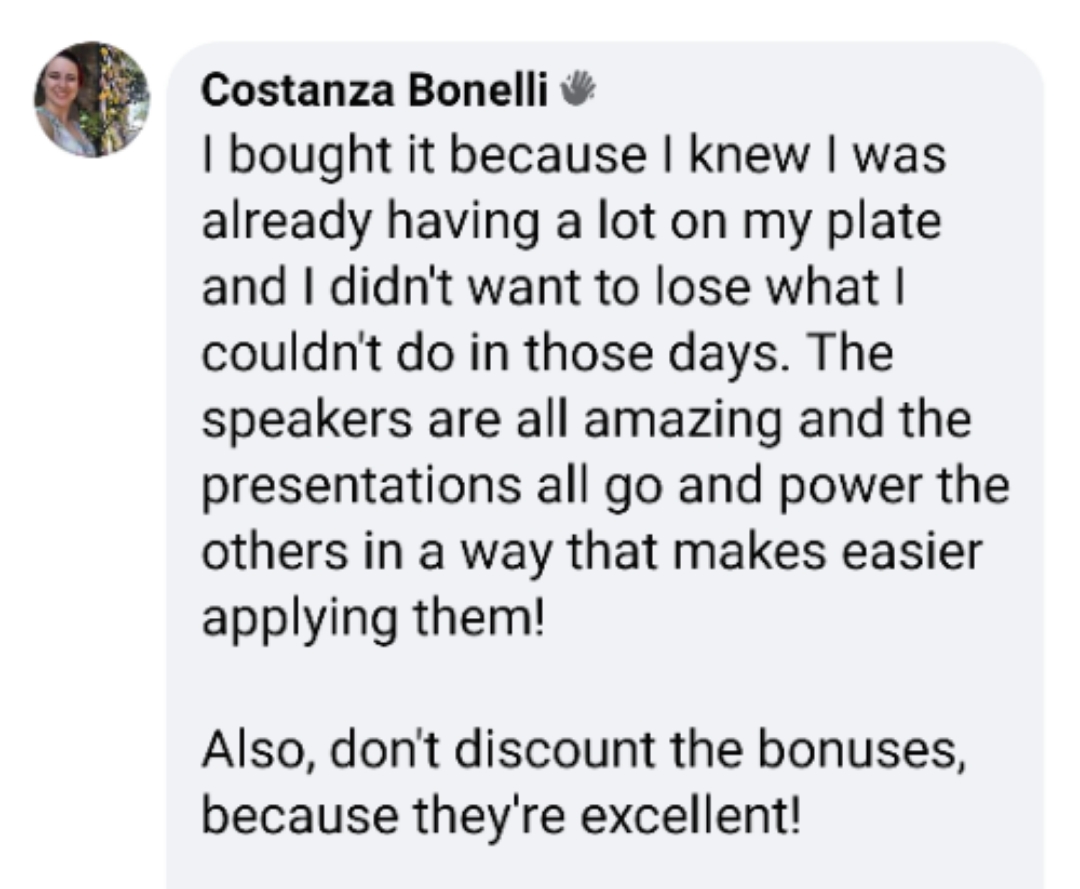Click the line starting "presentations all go"
The width and height of the screenshot is (1080, 889).
pyautogui.click(x=605, y=486)
